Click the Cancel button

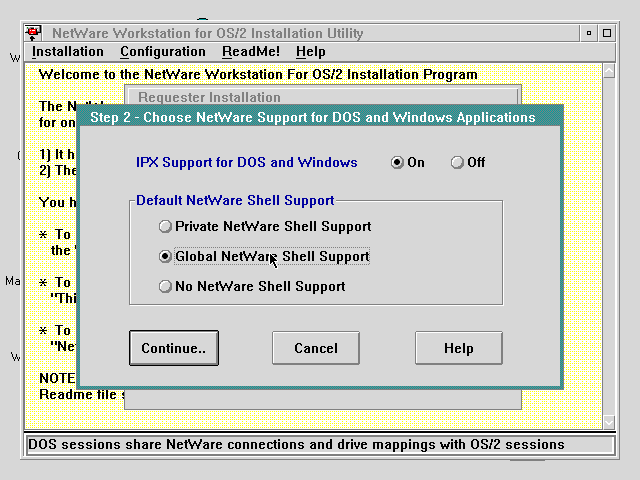click(316, 348)
